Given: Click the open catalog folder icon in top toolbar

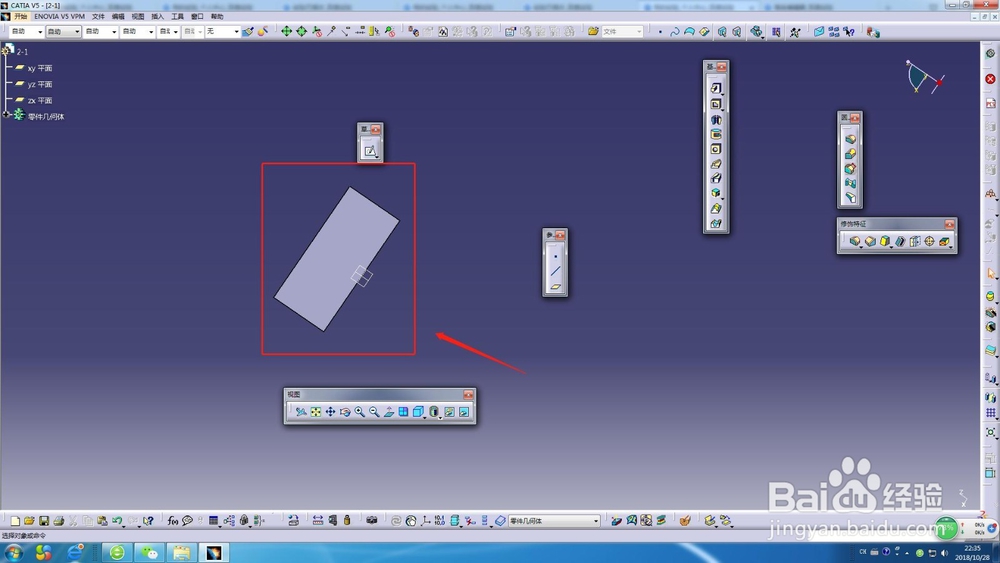Looking at the screenshot, I should [593, 31].
